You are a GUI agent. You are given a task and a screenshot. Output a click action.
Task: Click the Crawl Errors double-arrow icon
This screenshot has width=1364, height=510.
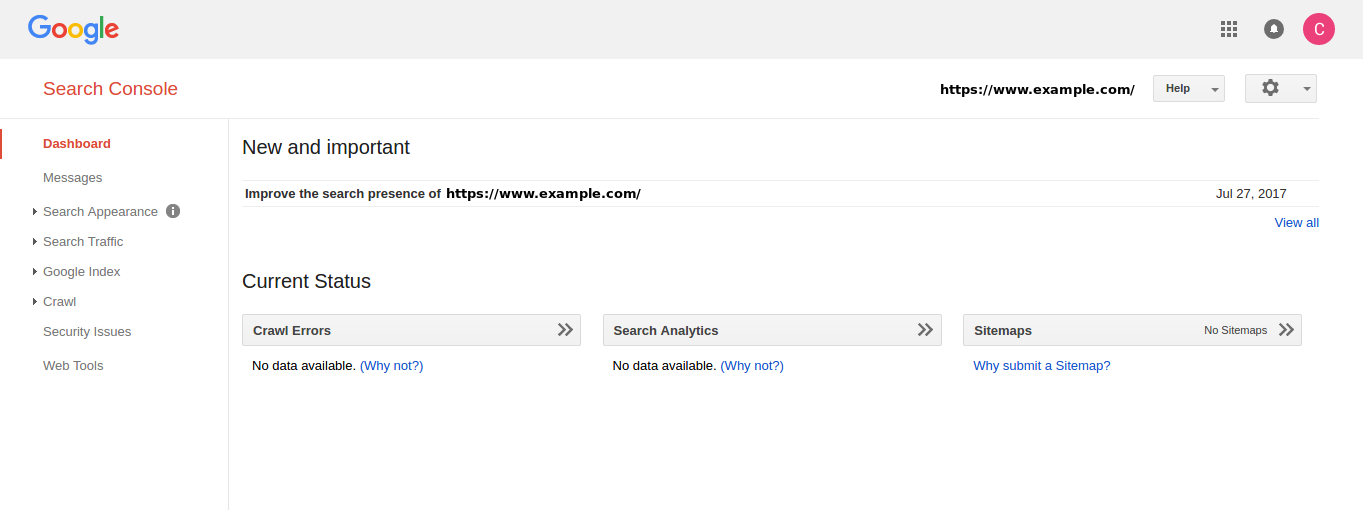(565, 330)
